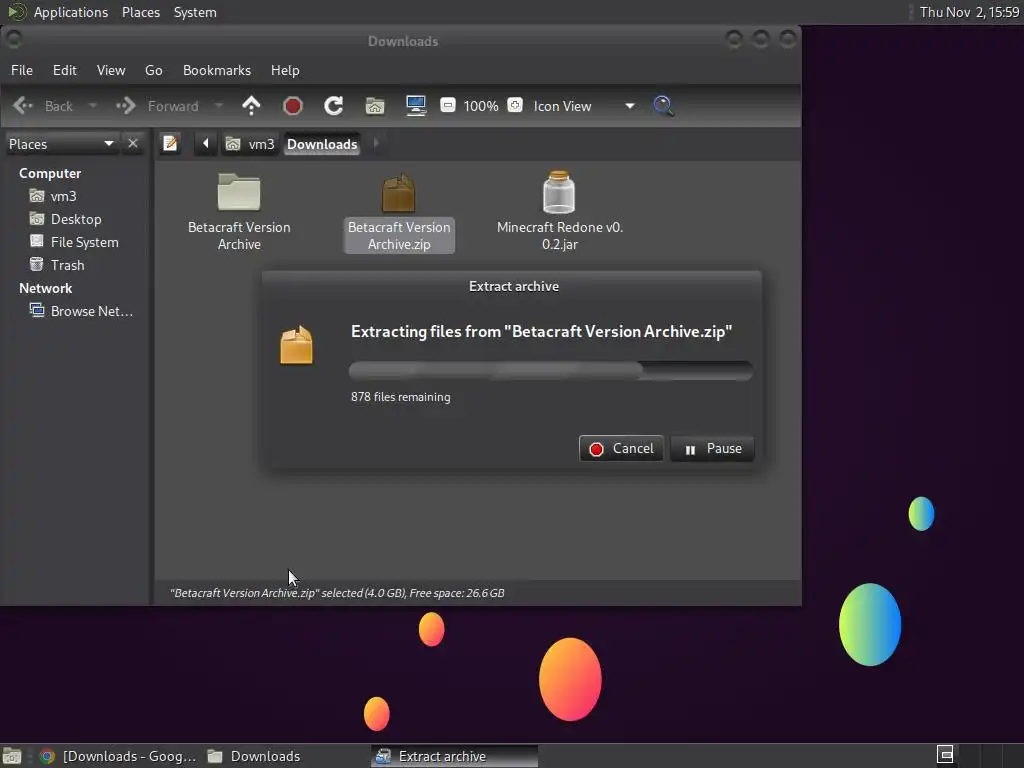Screen dimensions: 1024x768
Task: Open the Places sidebar type dropdown
Action: 61,144
